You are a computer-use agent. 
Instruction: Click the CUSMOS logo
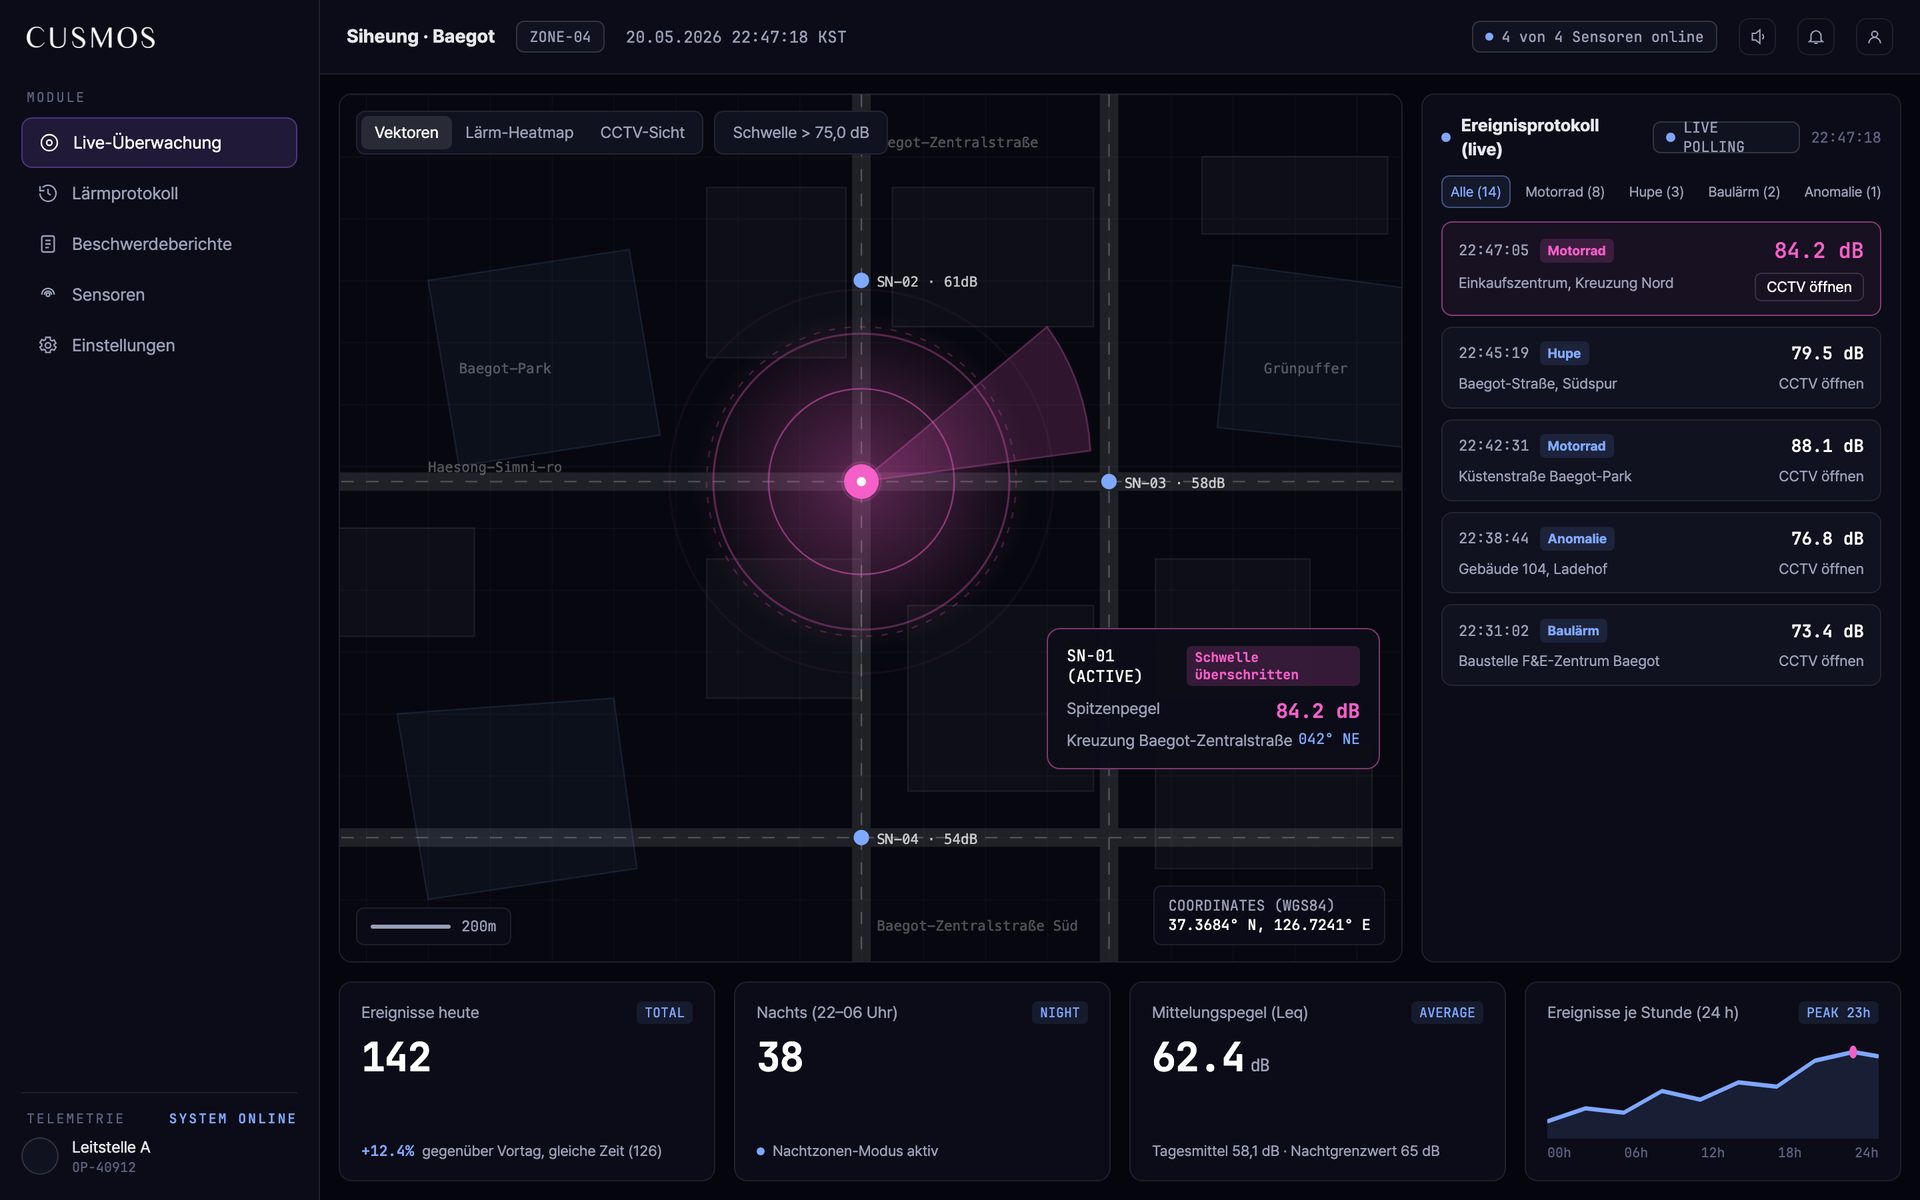[90, 38]
